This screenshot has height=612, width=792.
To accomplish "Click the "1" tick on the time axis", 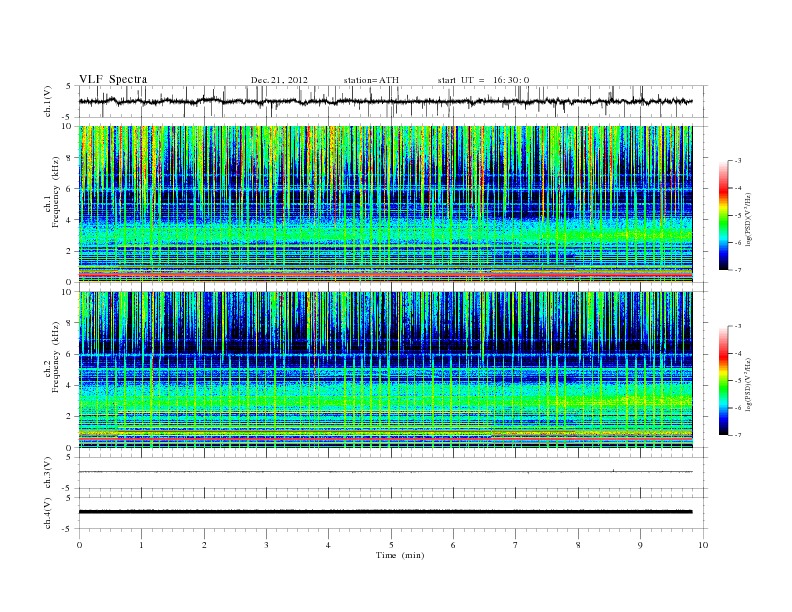I will tap(141, 545).
